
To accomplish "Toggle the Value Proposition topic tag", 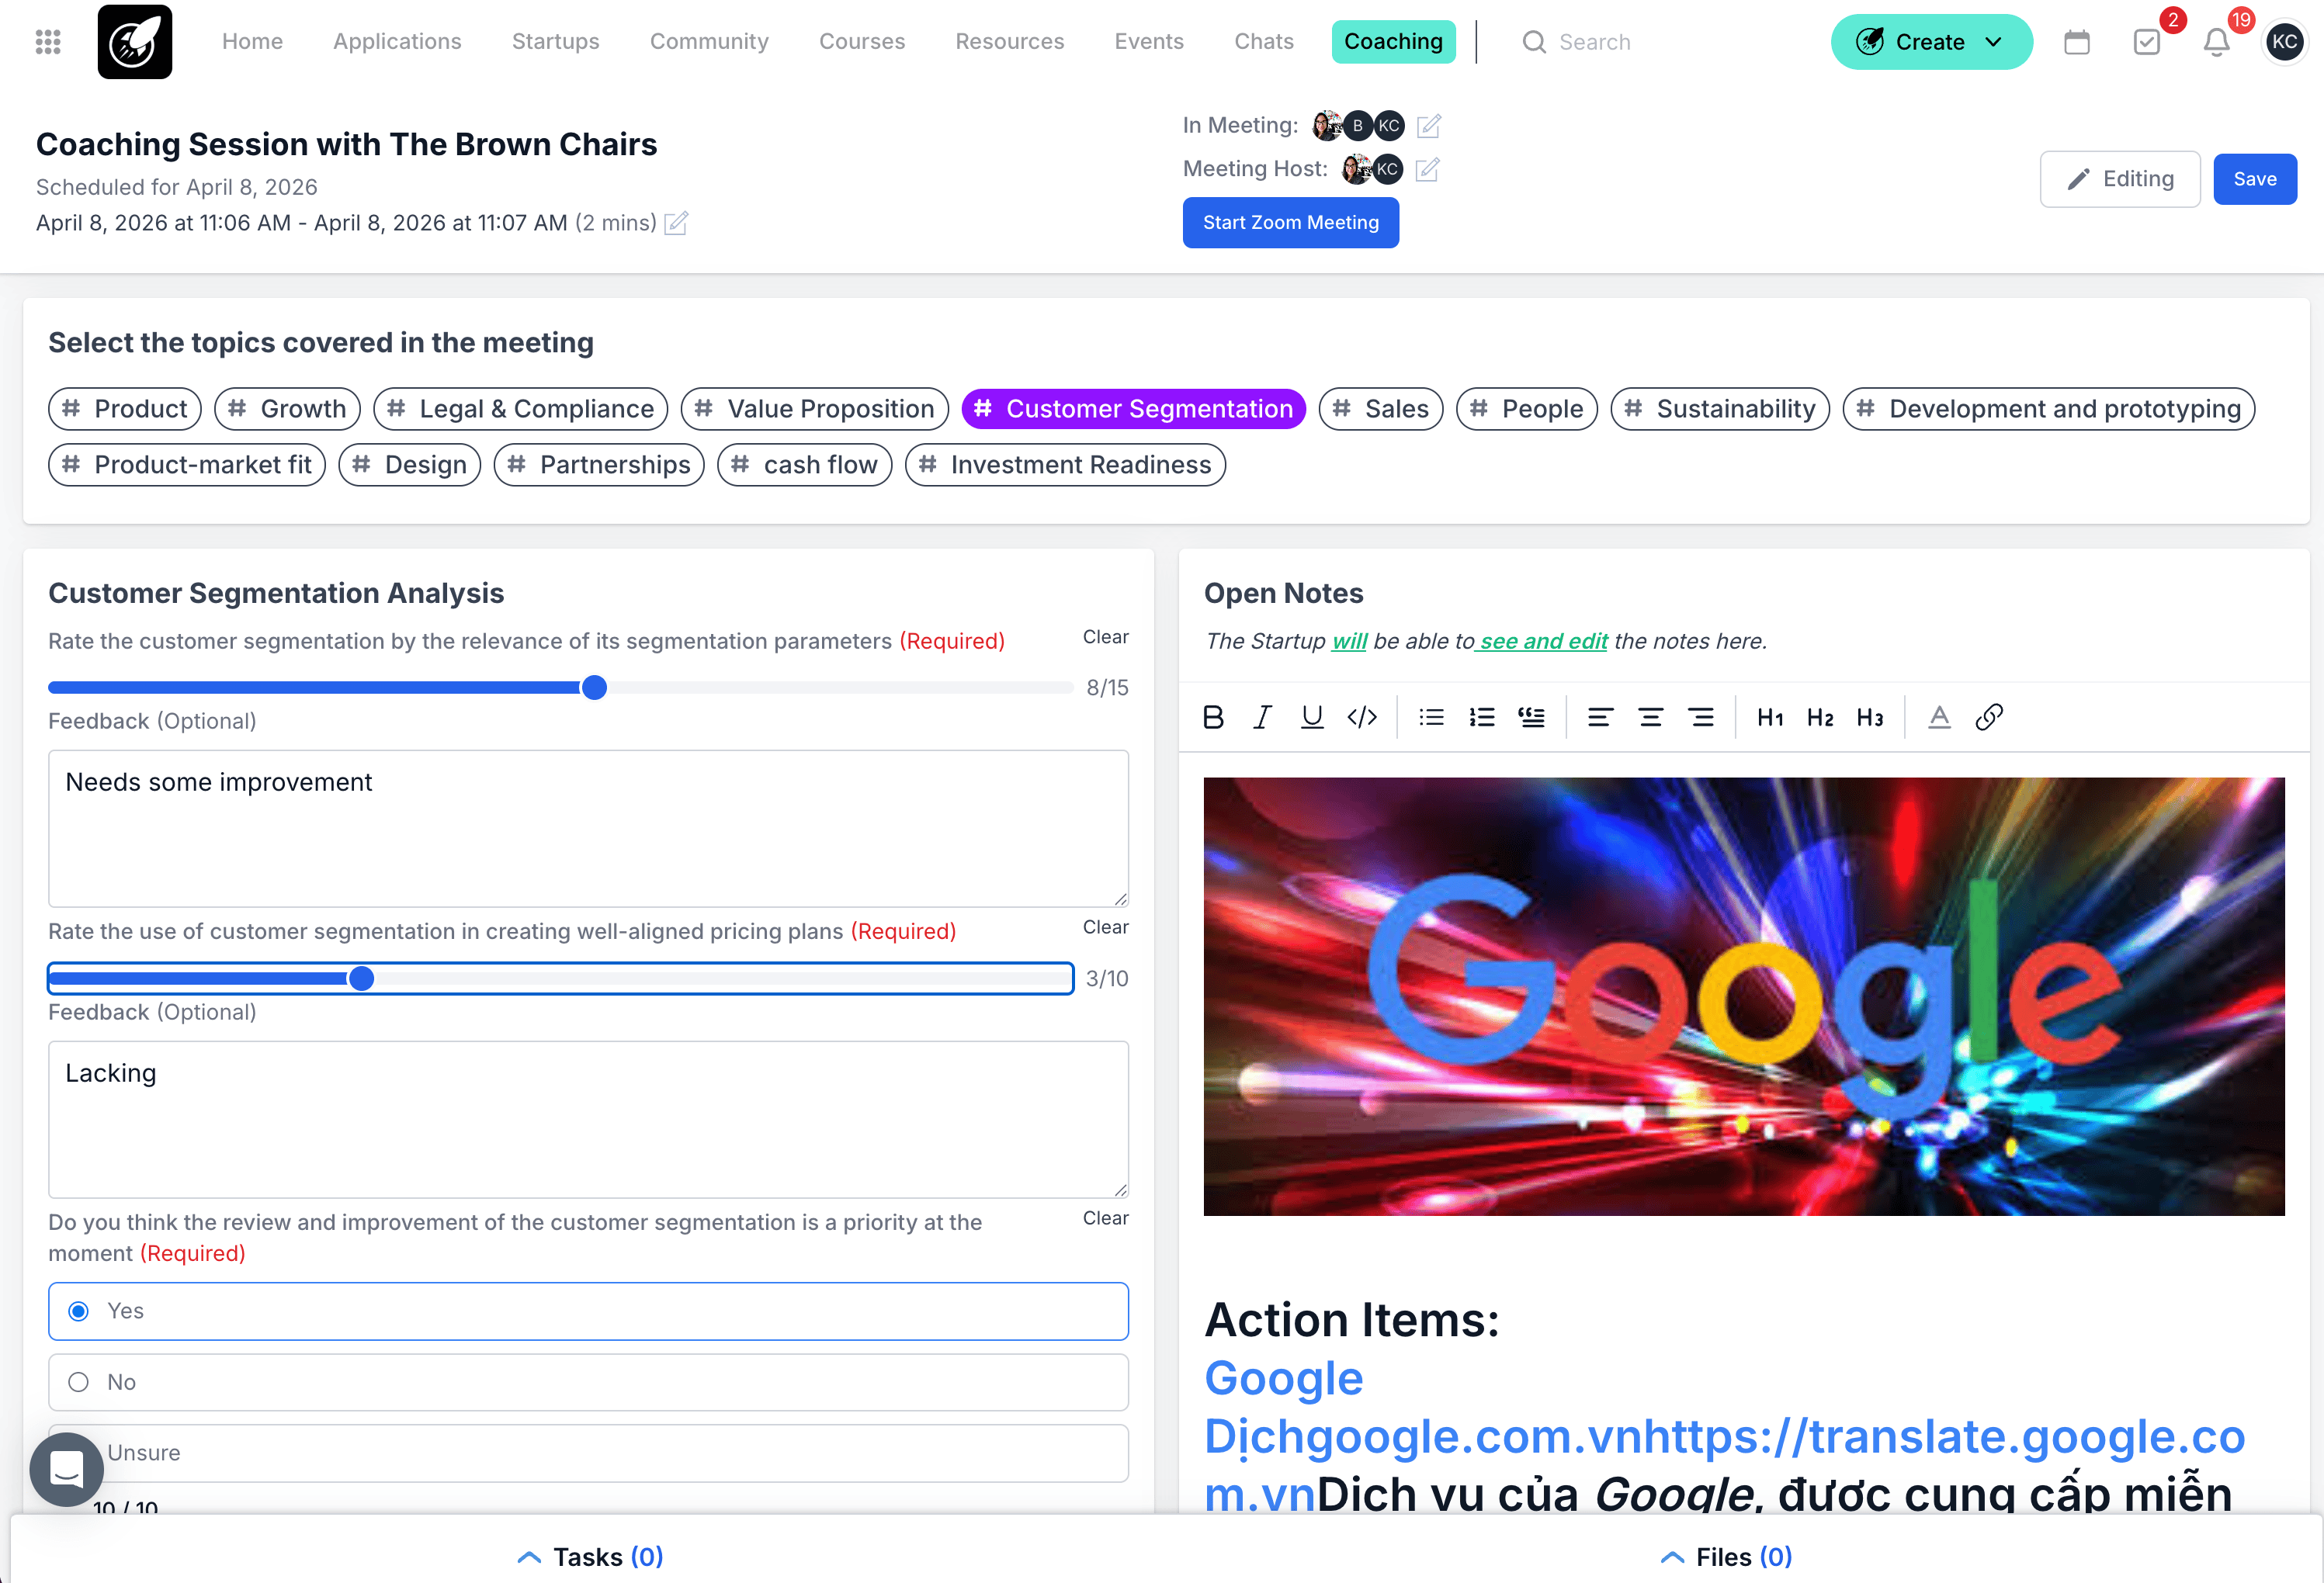I will tap(814, 409).
